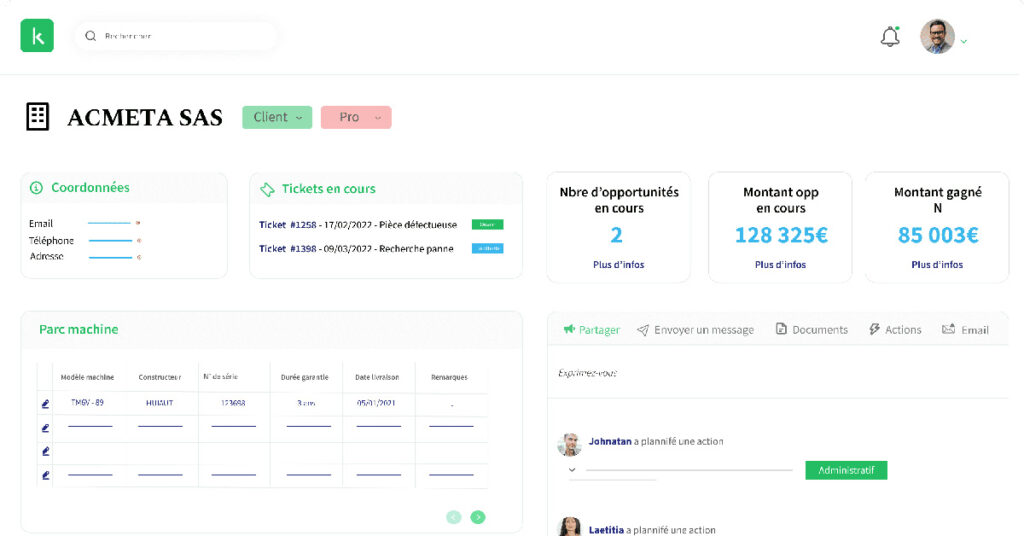Select the Documents tab
1024x536 pixels.
pos(811,330)
